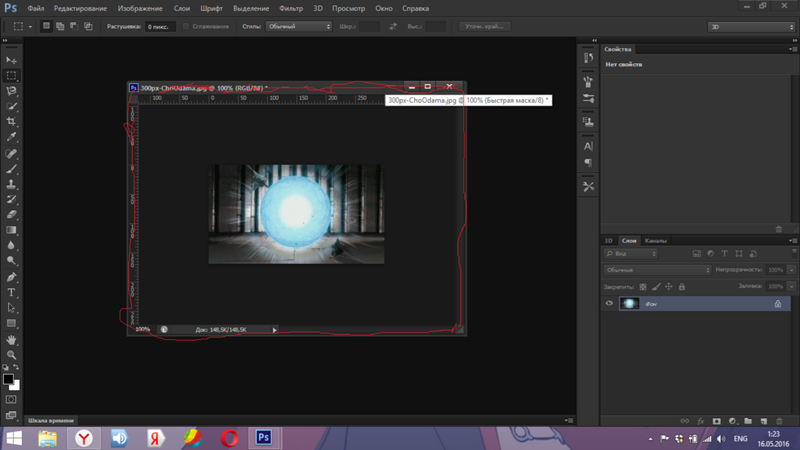Select the Lasso tool
Image resolution: width=800 pixels, height=450 pixels.
click(x=11, y=91)
